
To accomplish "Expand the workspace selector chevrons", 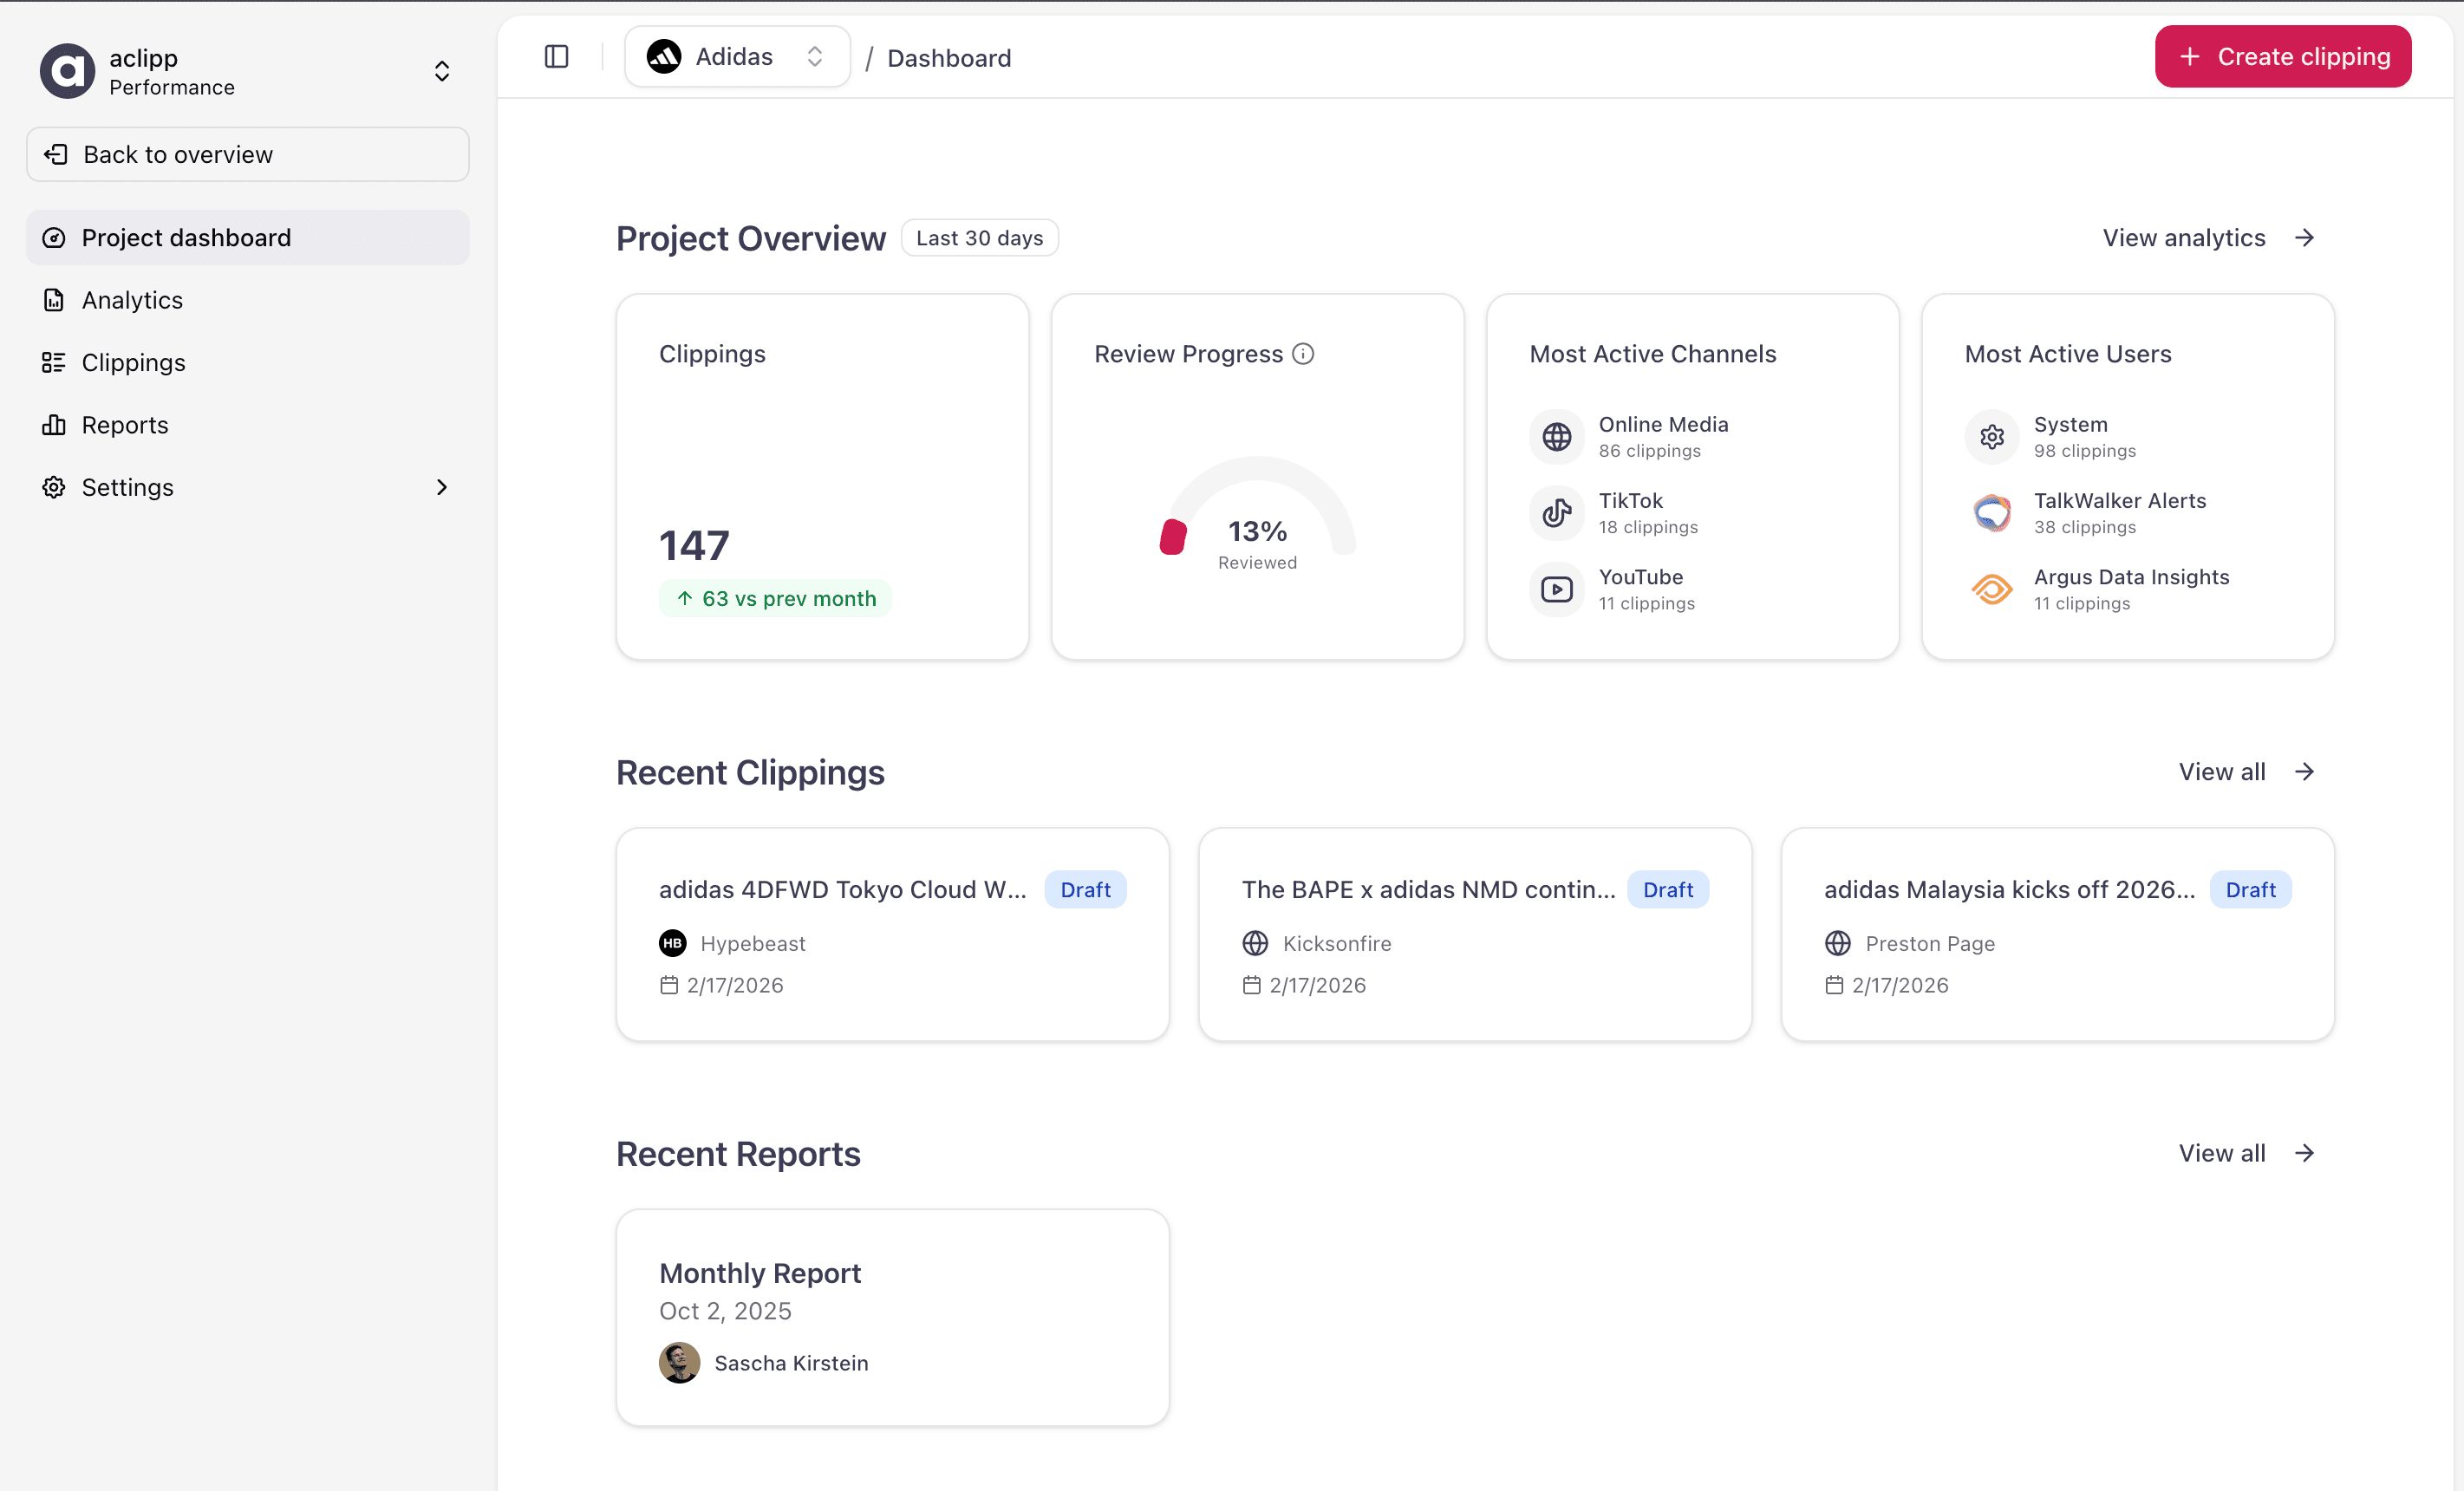I will 441,70.
